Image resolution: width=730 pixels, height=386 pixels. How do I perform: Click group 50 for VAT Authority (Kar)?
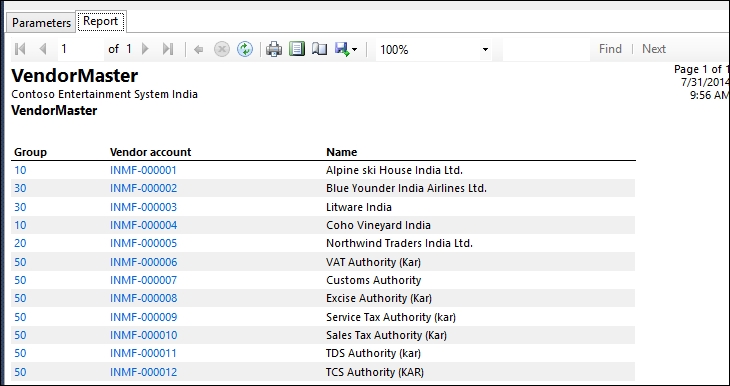[20, 262]
